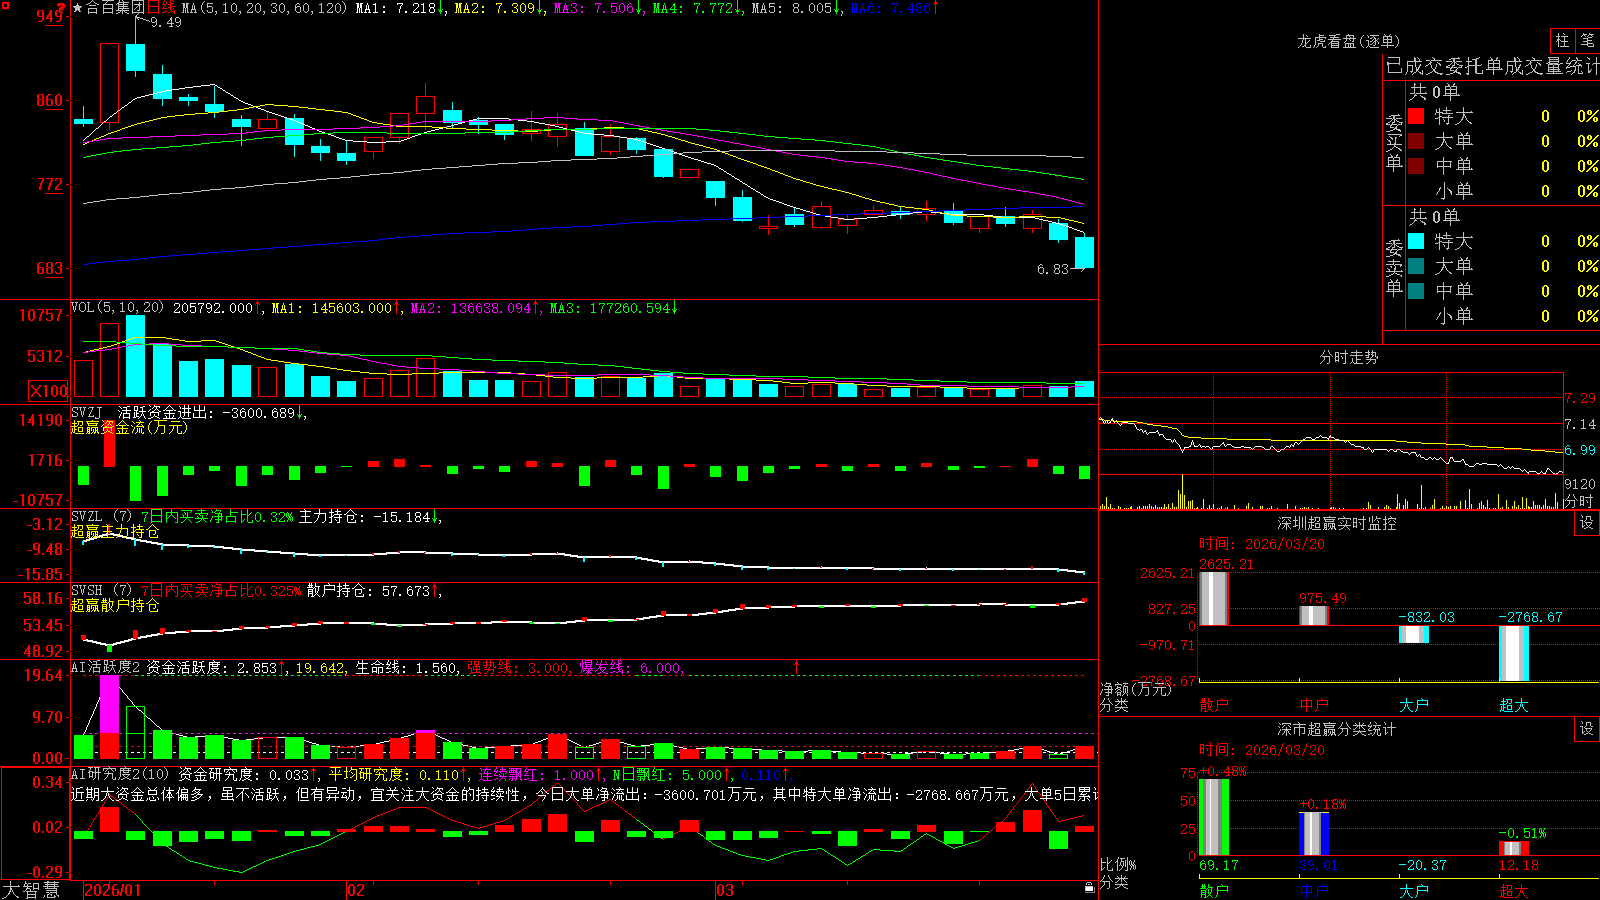Click the lock icon at the chart's bottom-right
This screenshot has height=900, width=1600.
(1090, 887)
